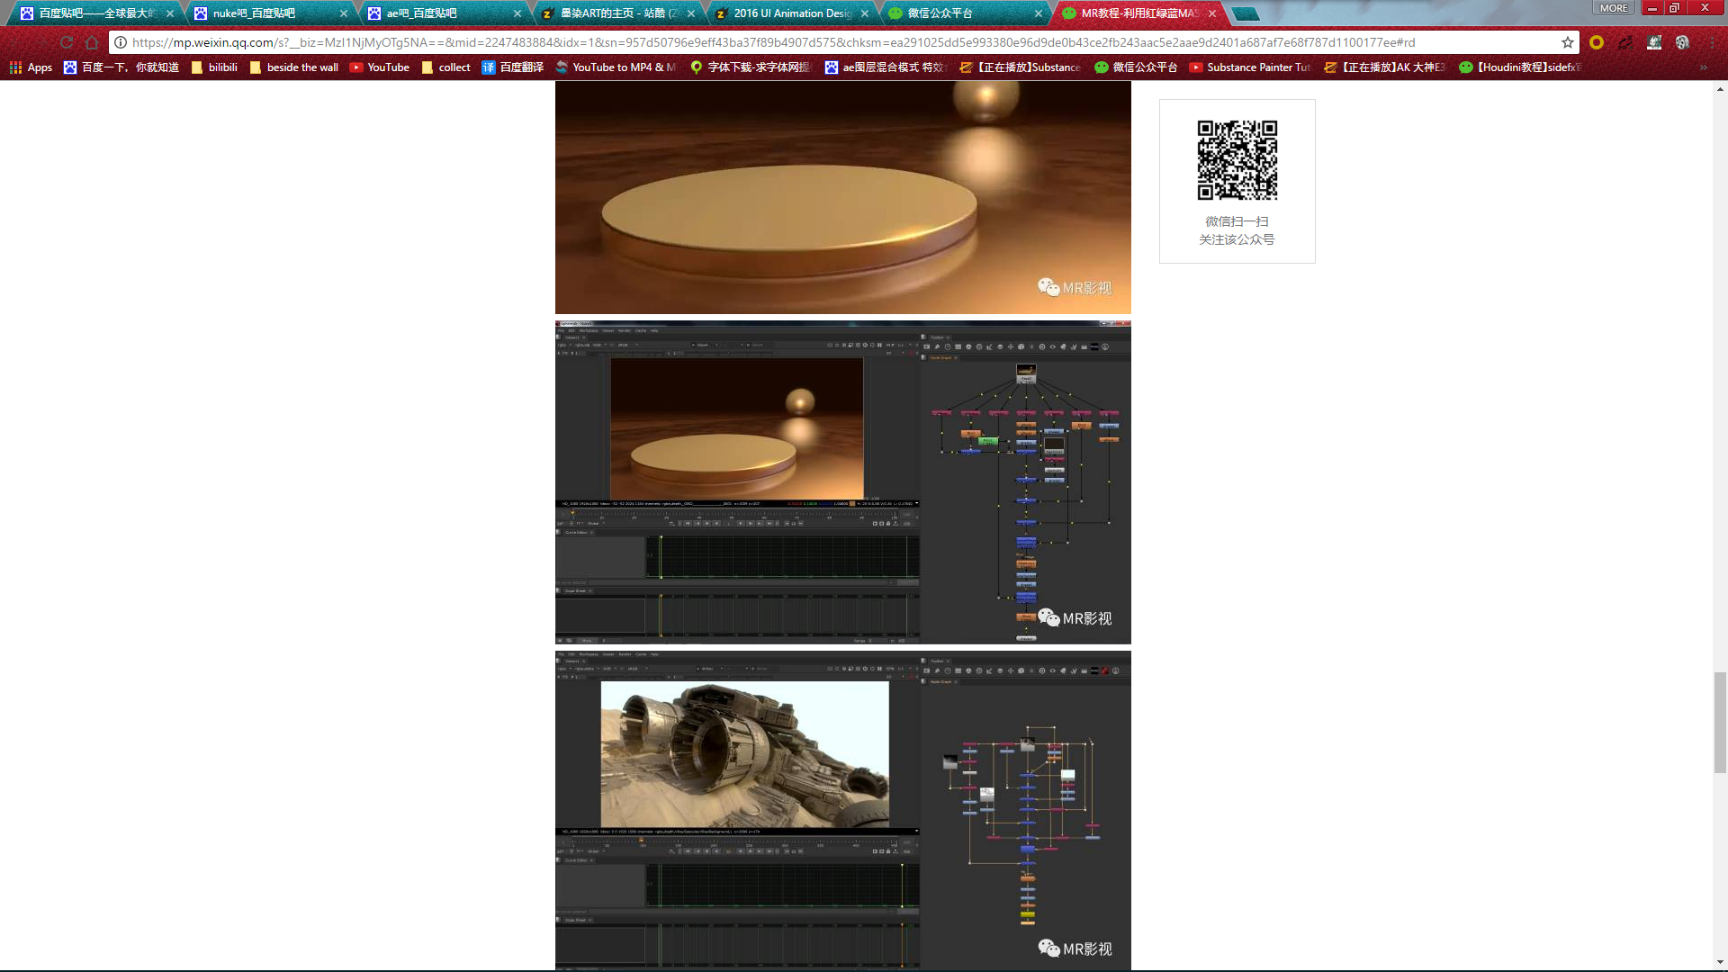Reload the current page

point(66,42)
